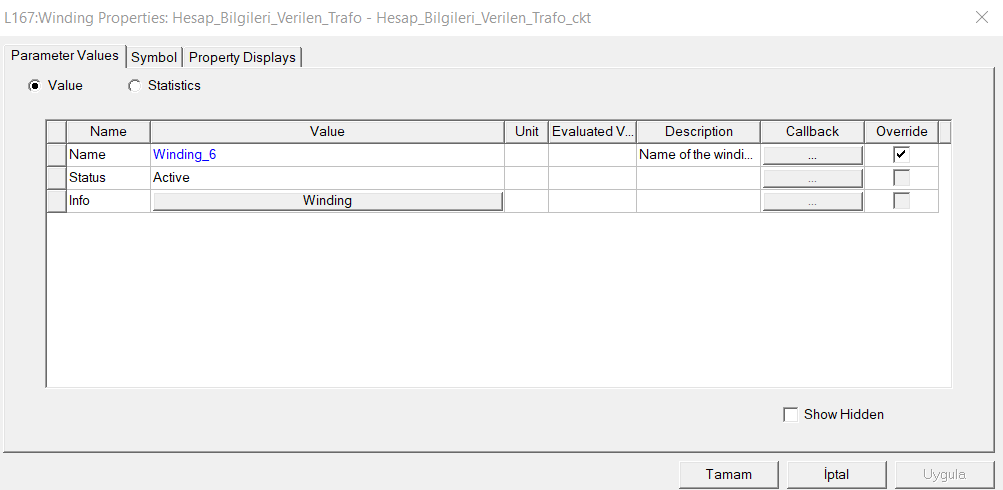Open the Property Displays tab
Image resolution: width=1003 pixels, height=490 pixels.
pyautogui.click(x=243, y=57)
